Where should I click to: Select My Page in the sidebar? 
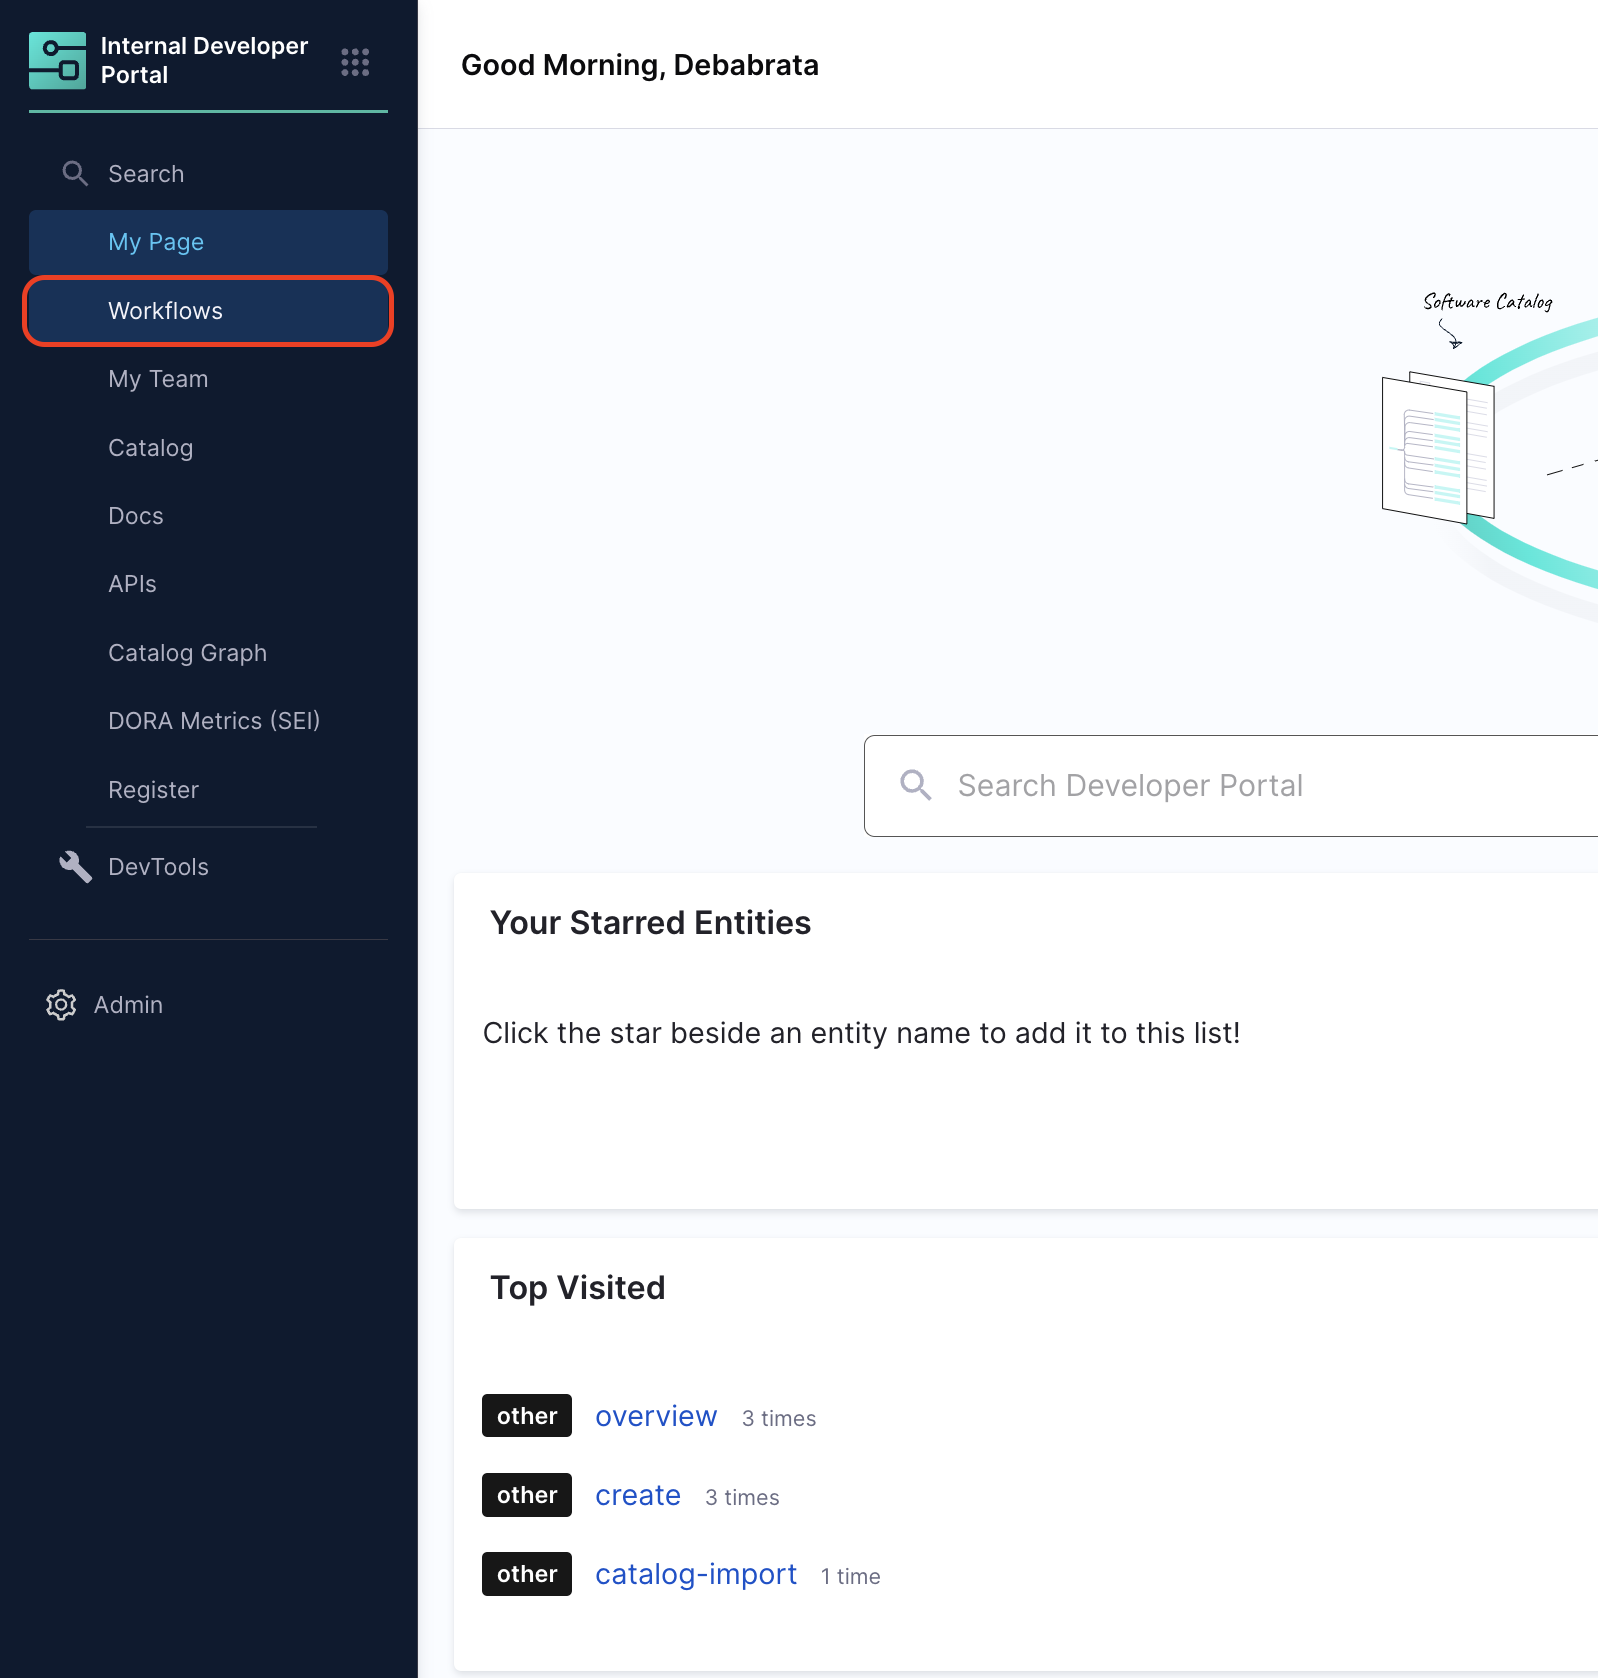(x=156, y=242)
